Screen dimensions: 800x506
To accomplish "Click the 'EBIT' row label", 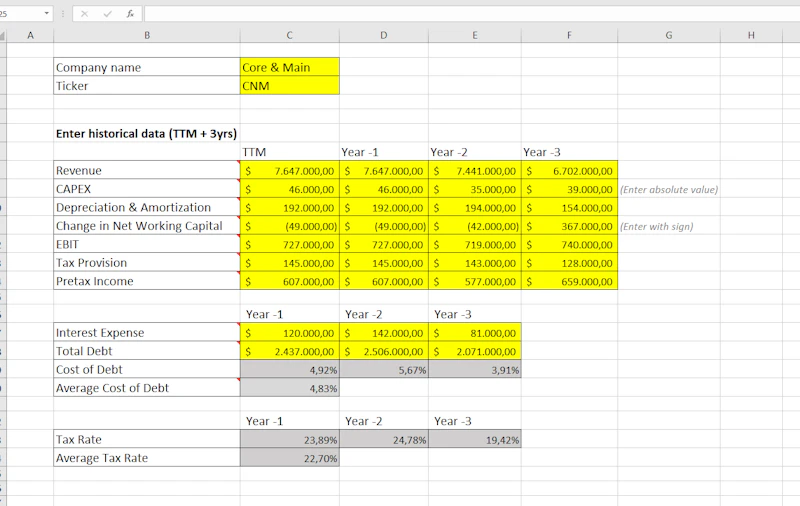I will click(147, 244).
